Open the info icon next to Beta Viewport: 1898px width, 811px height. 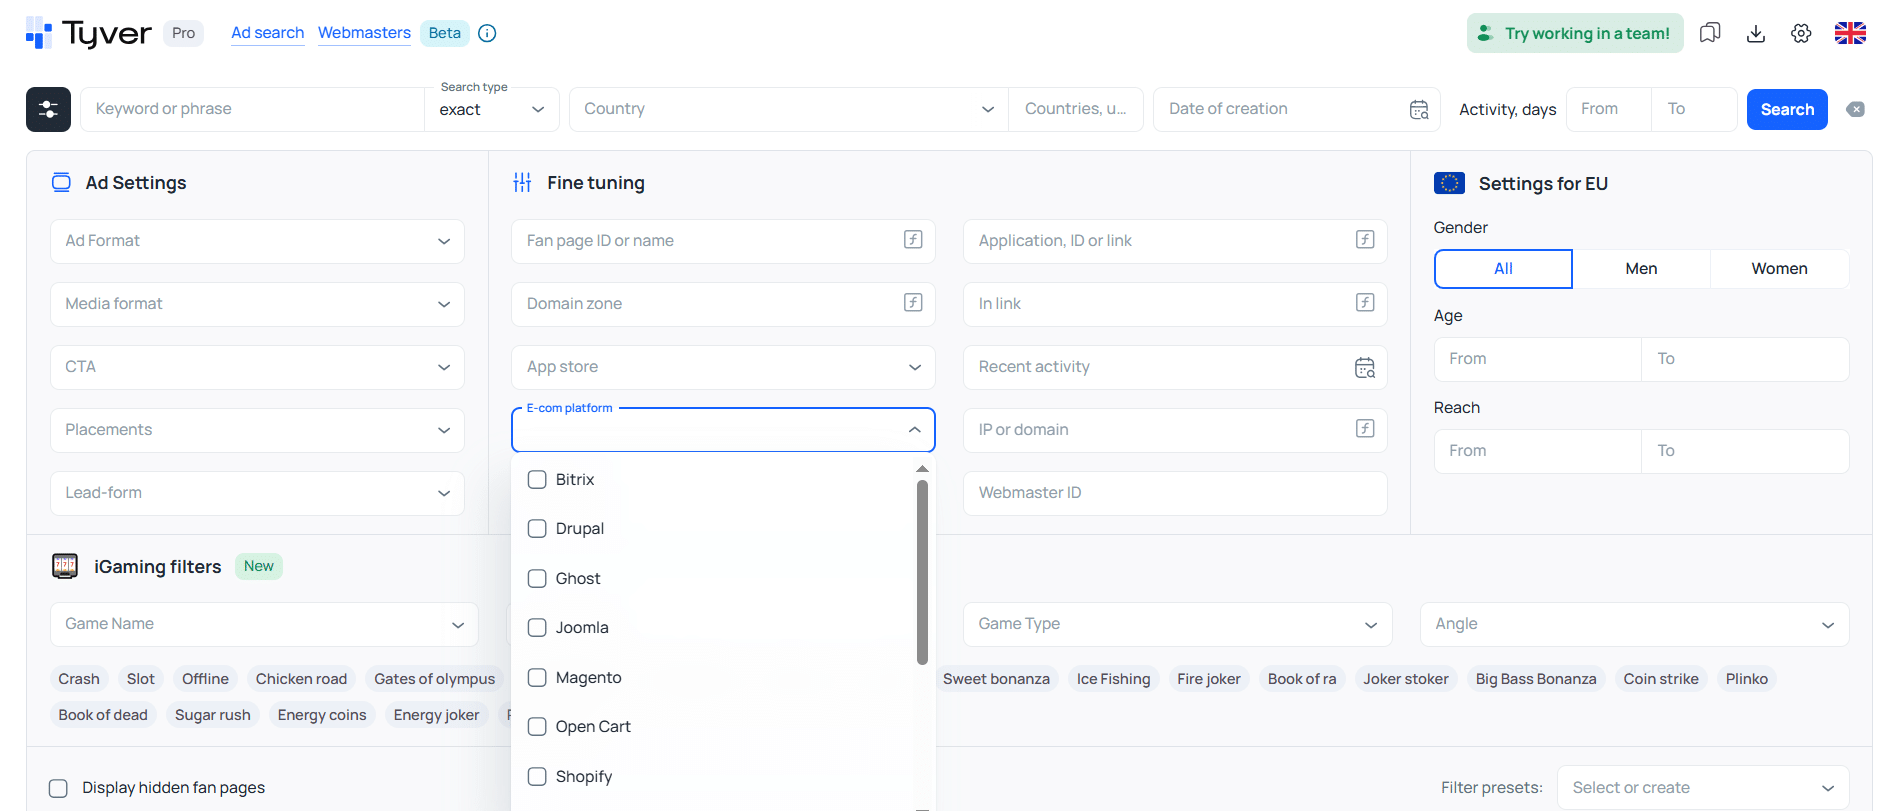click(x=487, y=33)
